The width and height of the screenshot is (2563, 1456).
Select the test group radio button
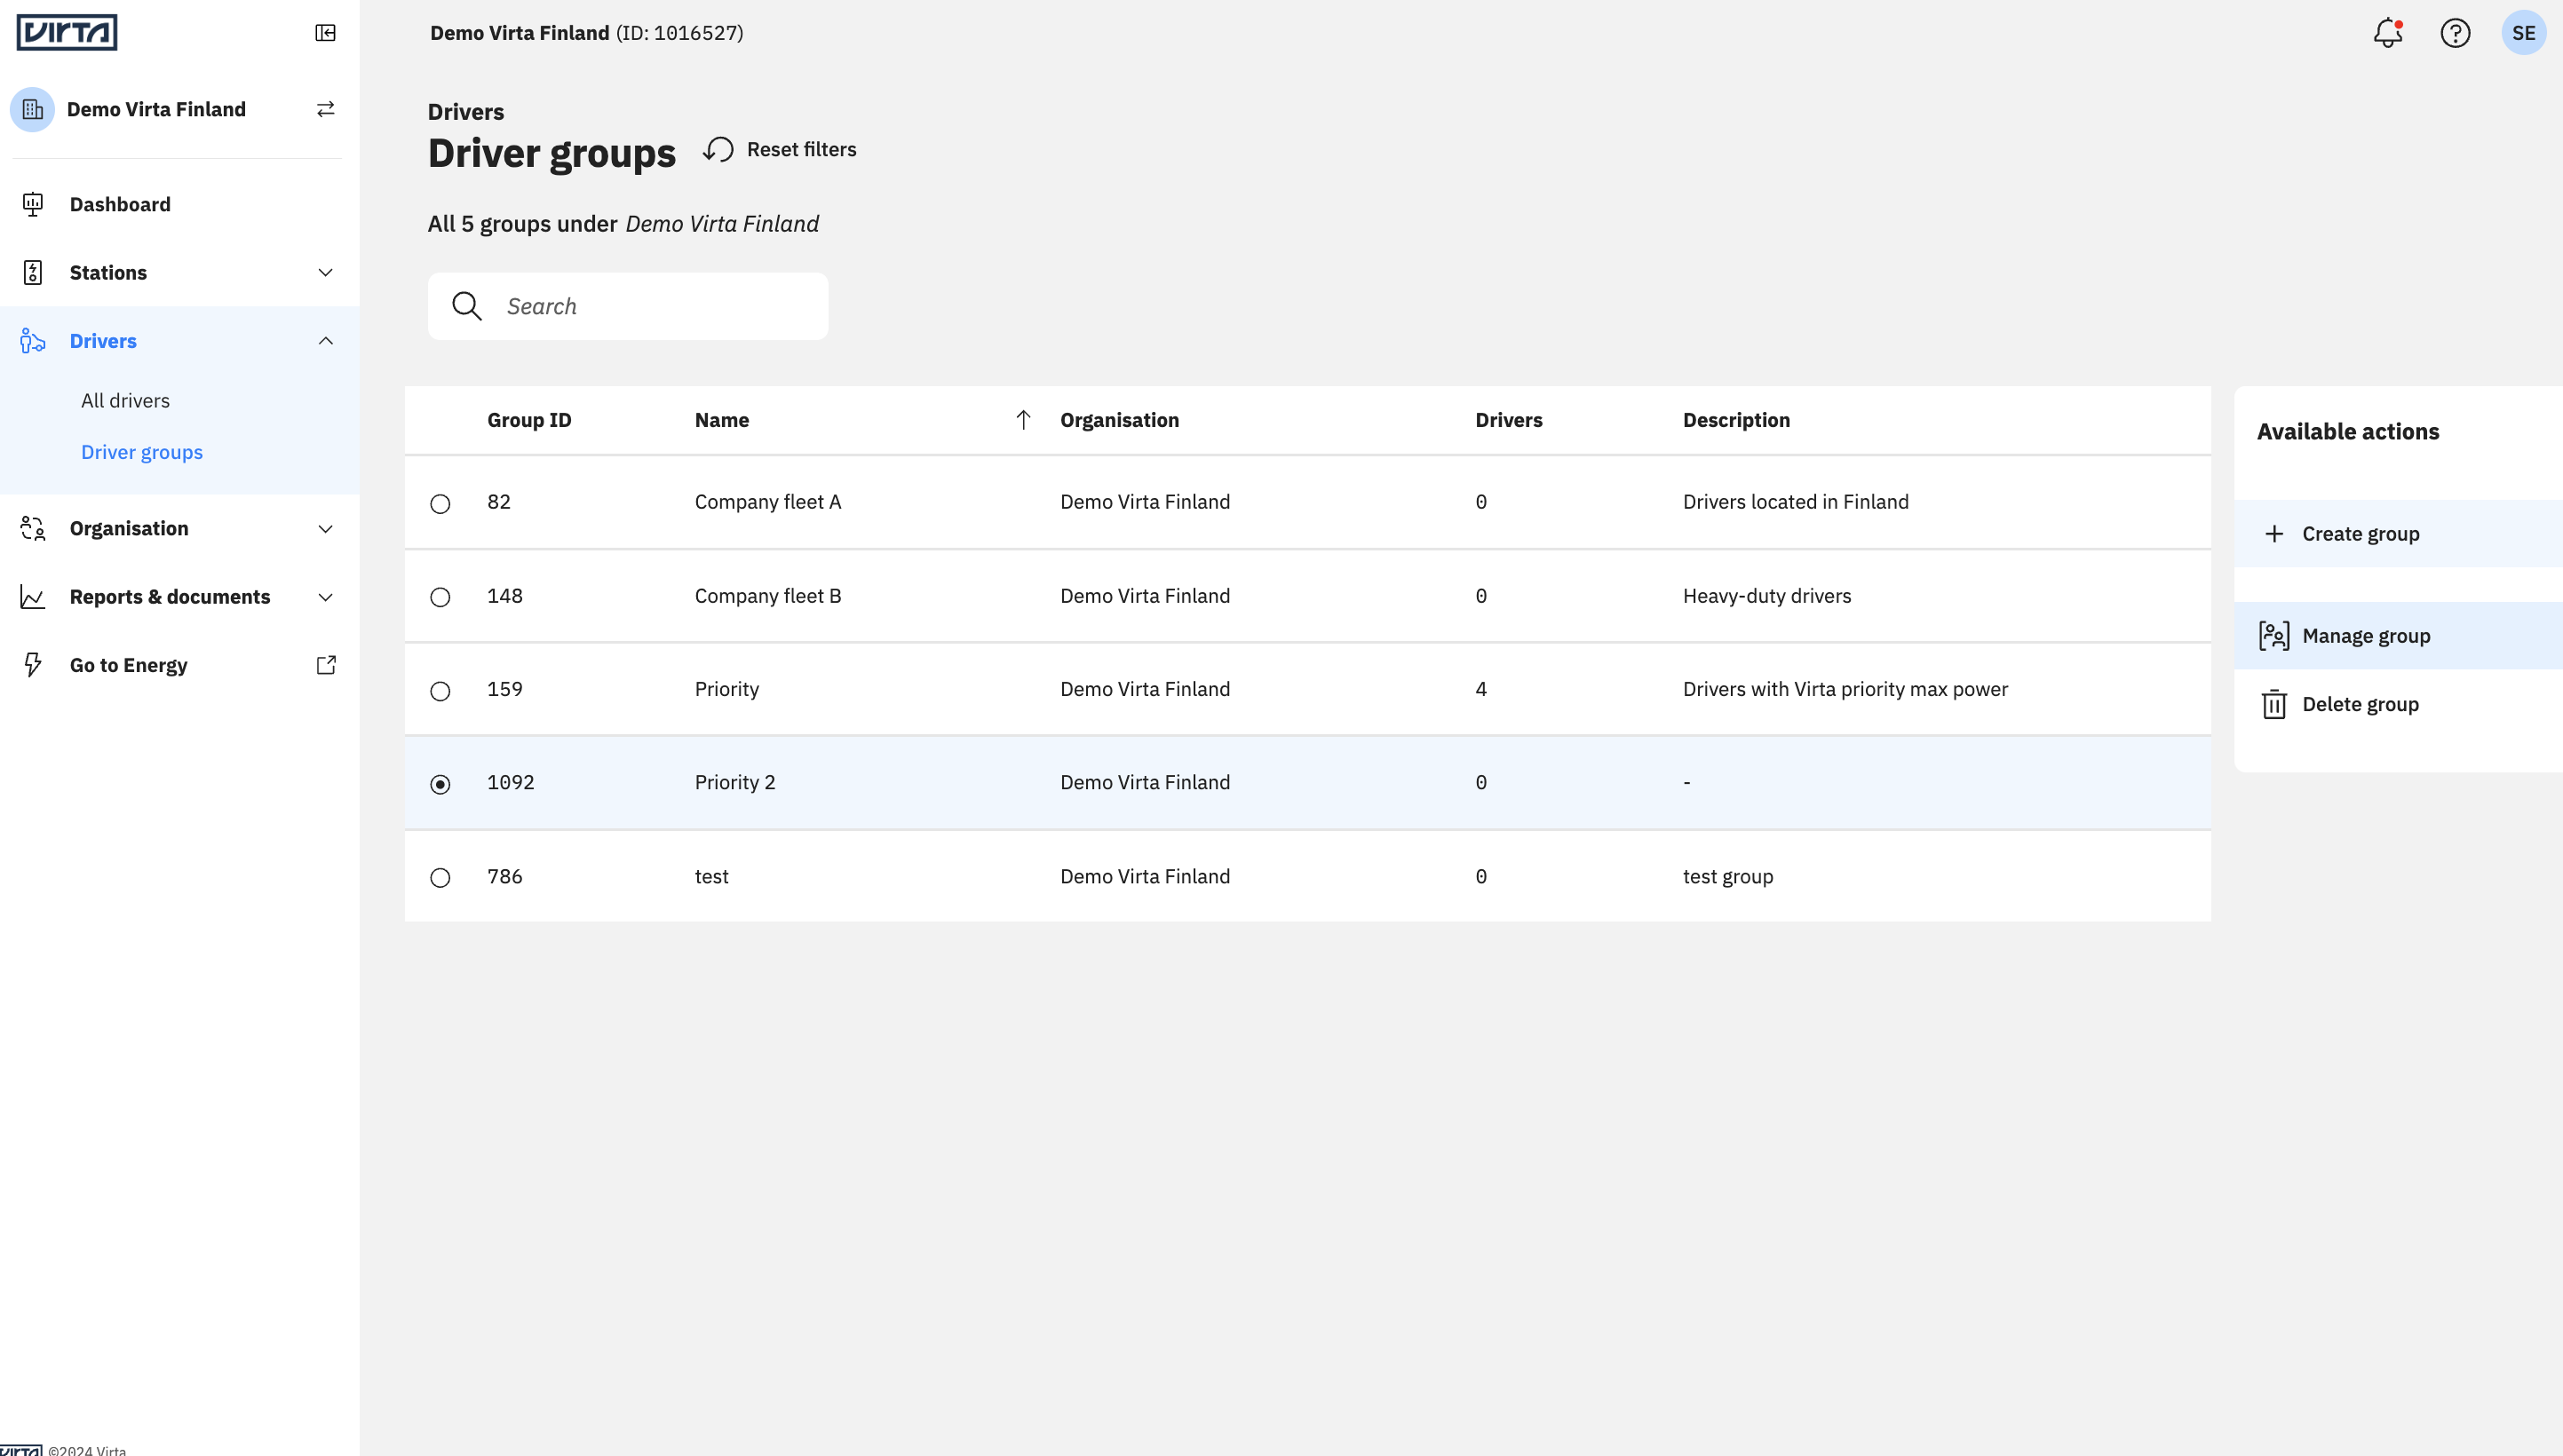[440, 878]
